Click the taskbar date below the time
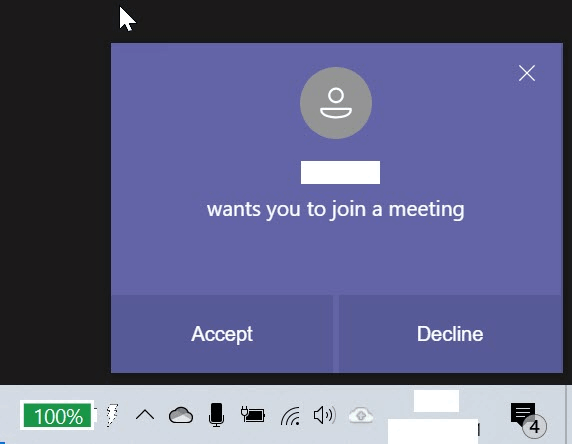Screen dimensions: 572x444 click(x=433, y=431)
